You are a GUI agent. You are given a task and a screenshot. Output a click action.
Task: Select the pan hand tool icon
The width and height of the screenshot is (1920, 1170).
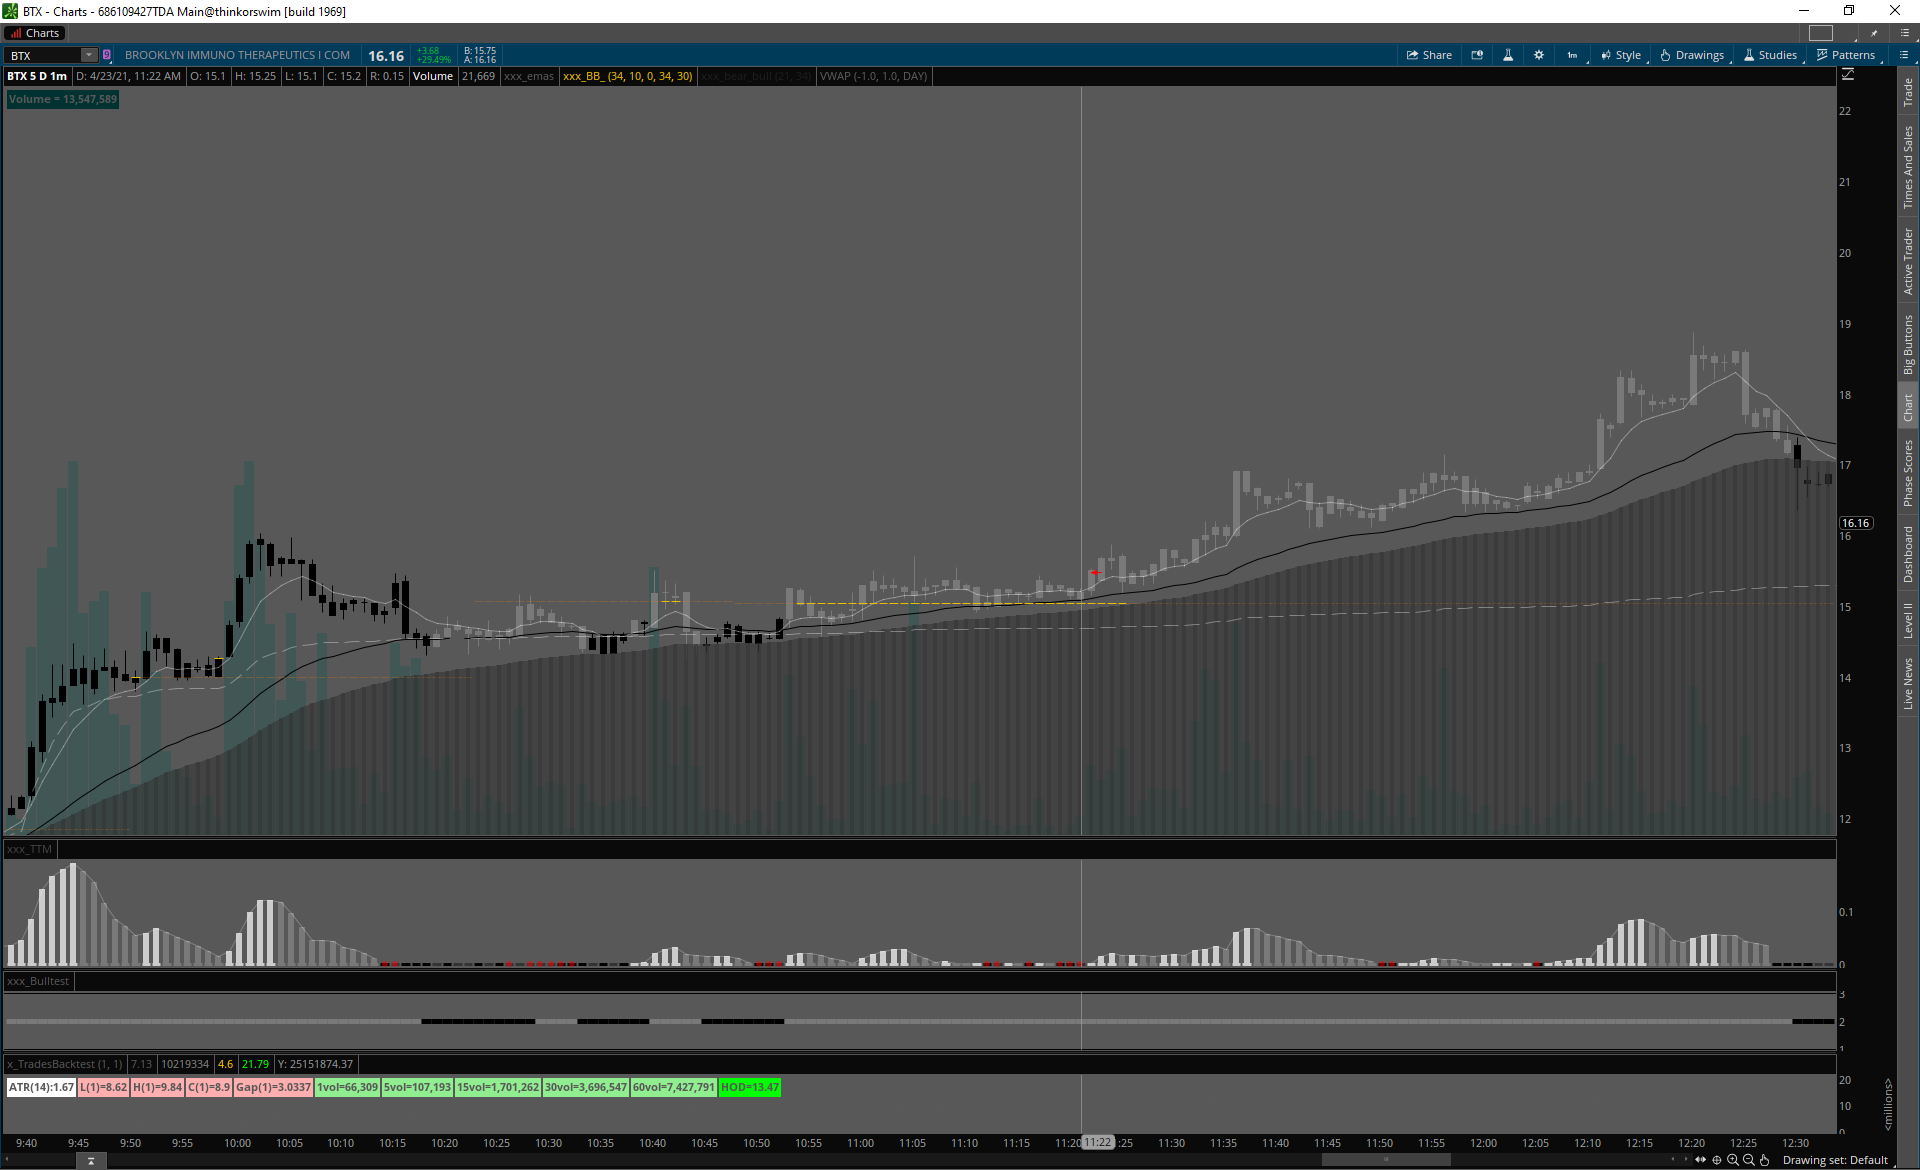[x=1765, y=1160]
